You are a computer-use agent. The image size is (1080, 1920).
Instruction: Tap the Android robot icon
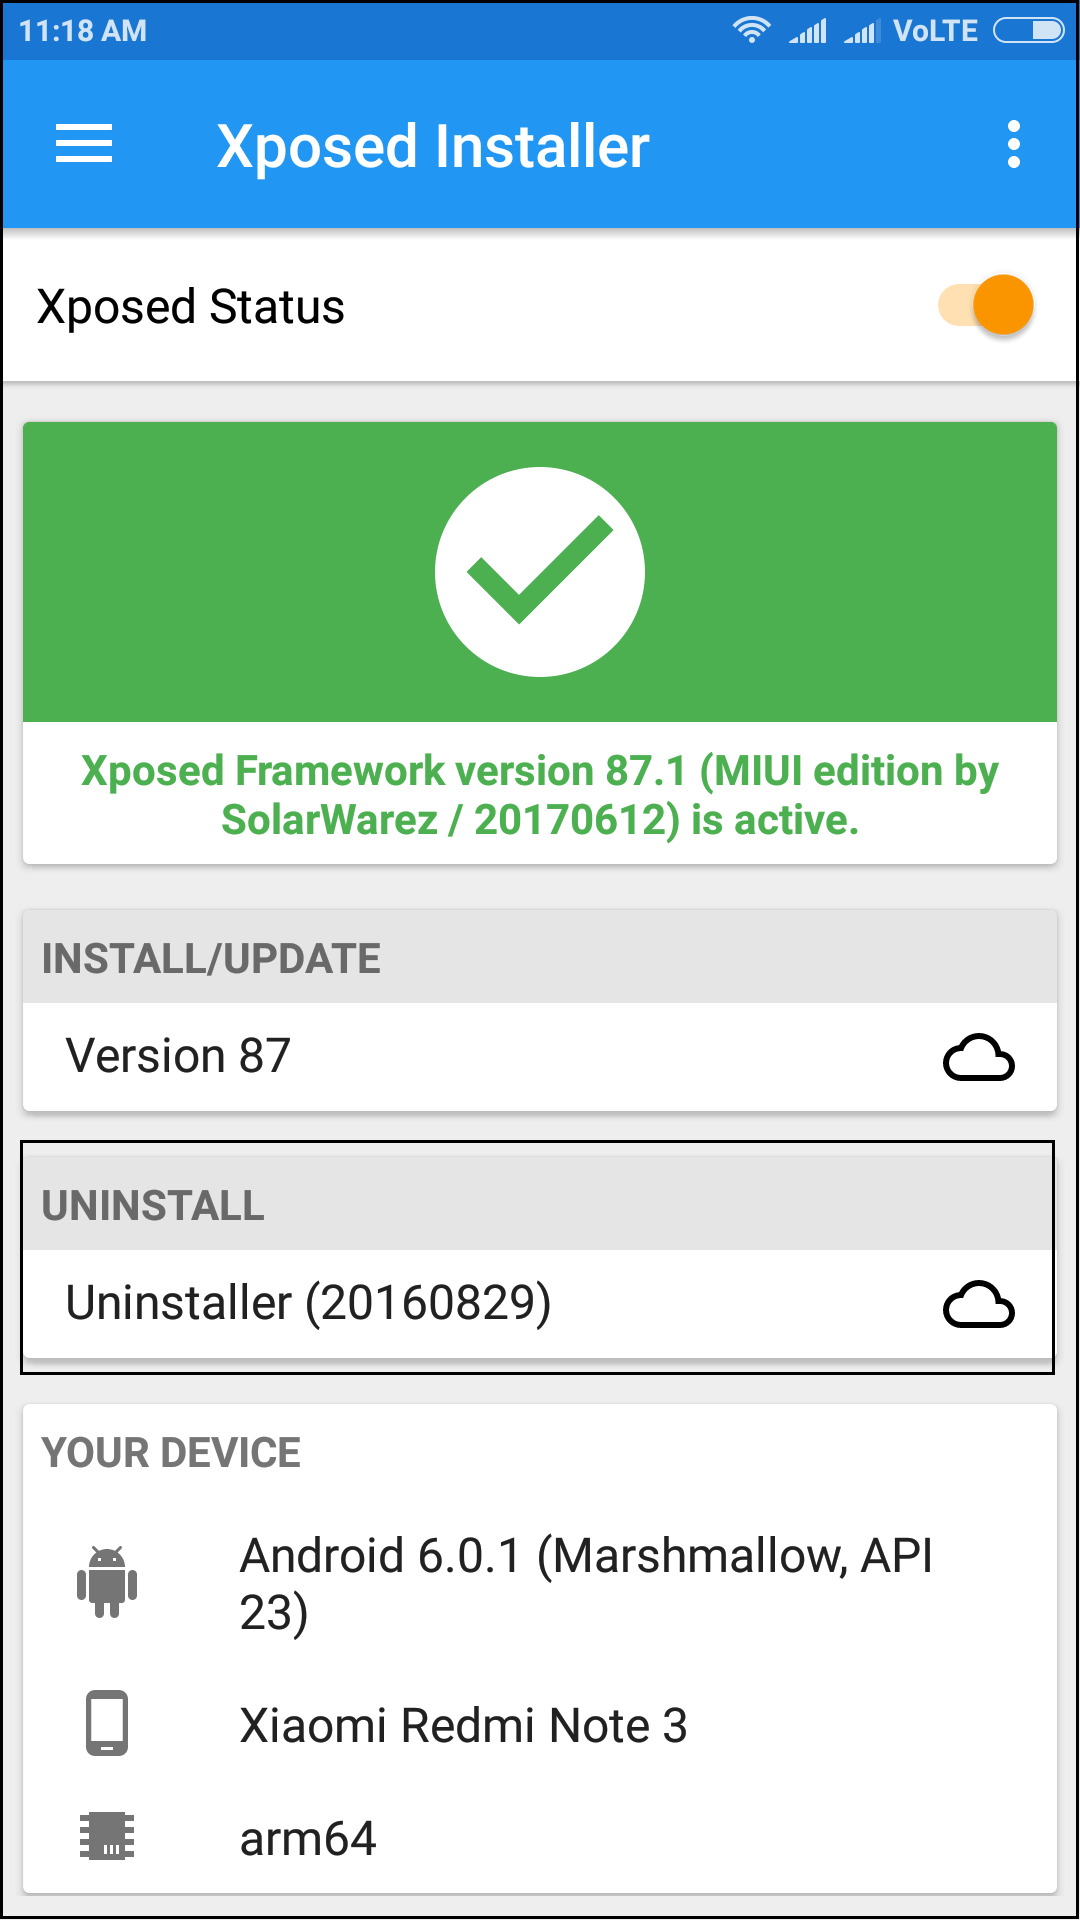click(107, 1582)
